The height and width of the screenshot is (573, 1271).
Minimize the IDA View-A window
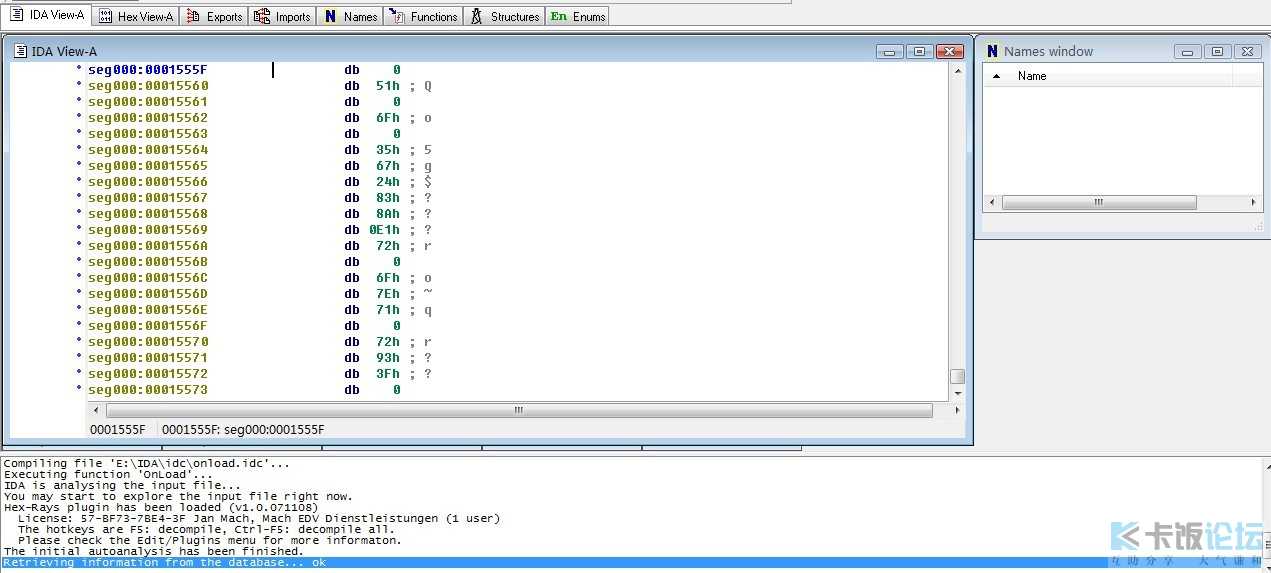click(x=889, y=51)
